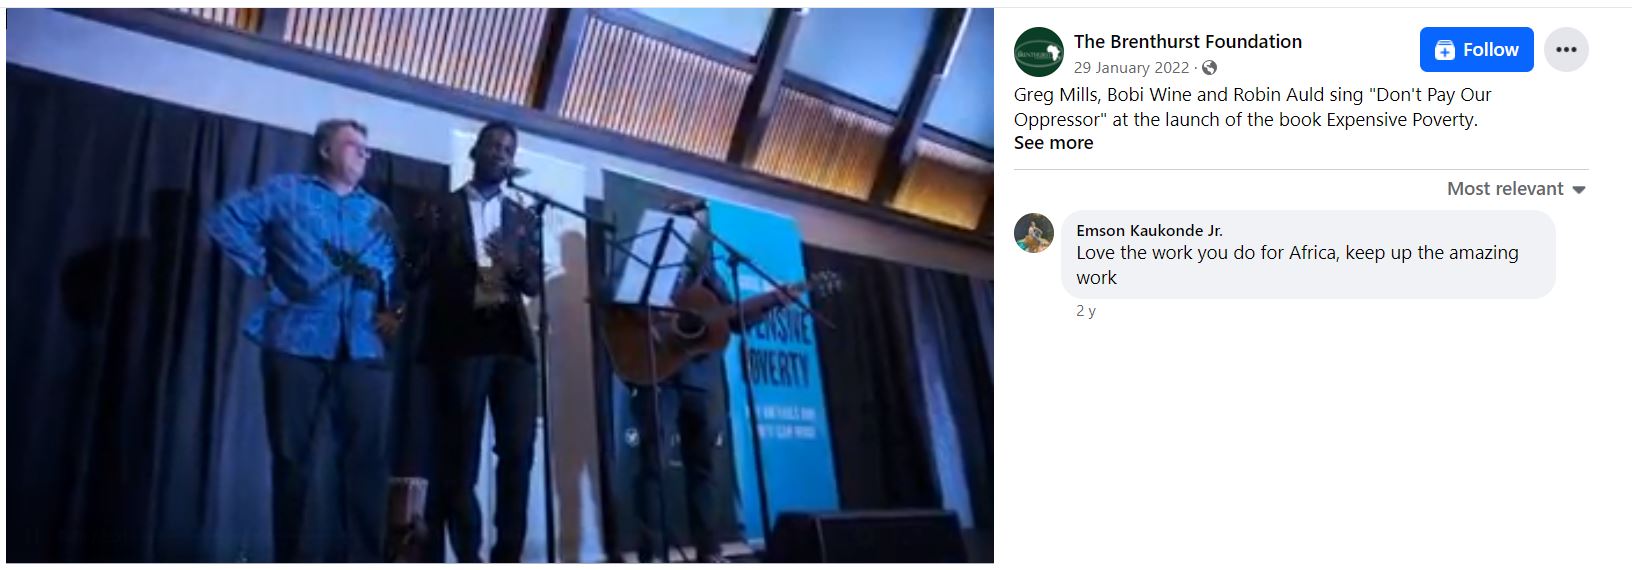
Task: Click the Follow button
Action: pos(1476,50)
